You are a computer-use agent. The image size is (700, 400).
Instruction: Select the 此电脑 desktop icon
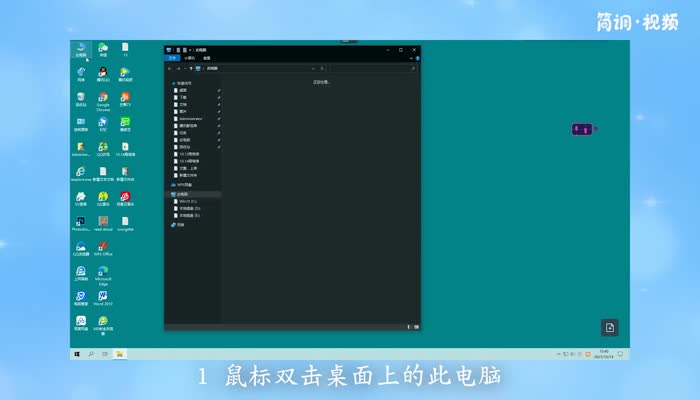pyautogui.click(x=81, y=50)
